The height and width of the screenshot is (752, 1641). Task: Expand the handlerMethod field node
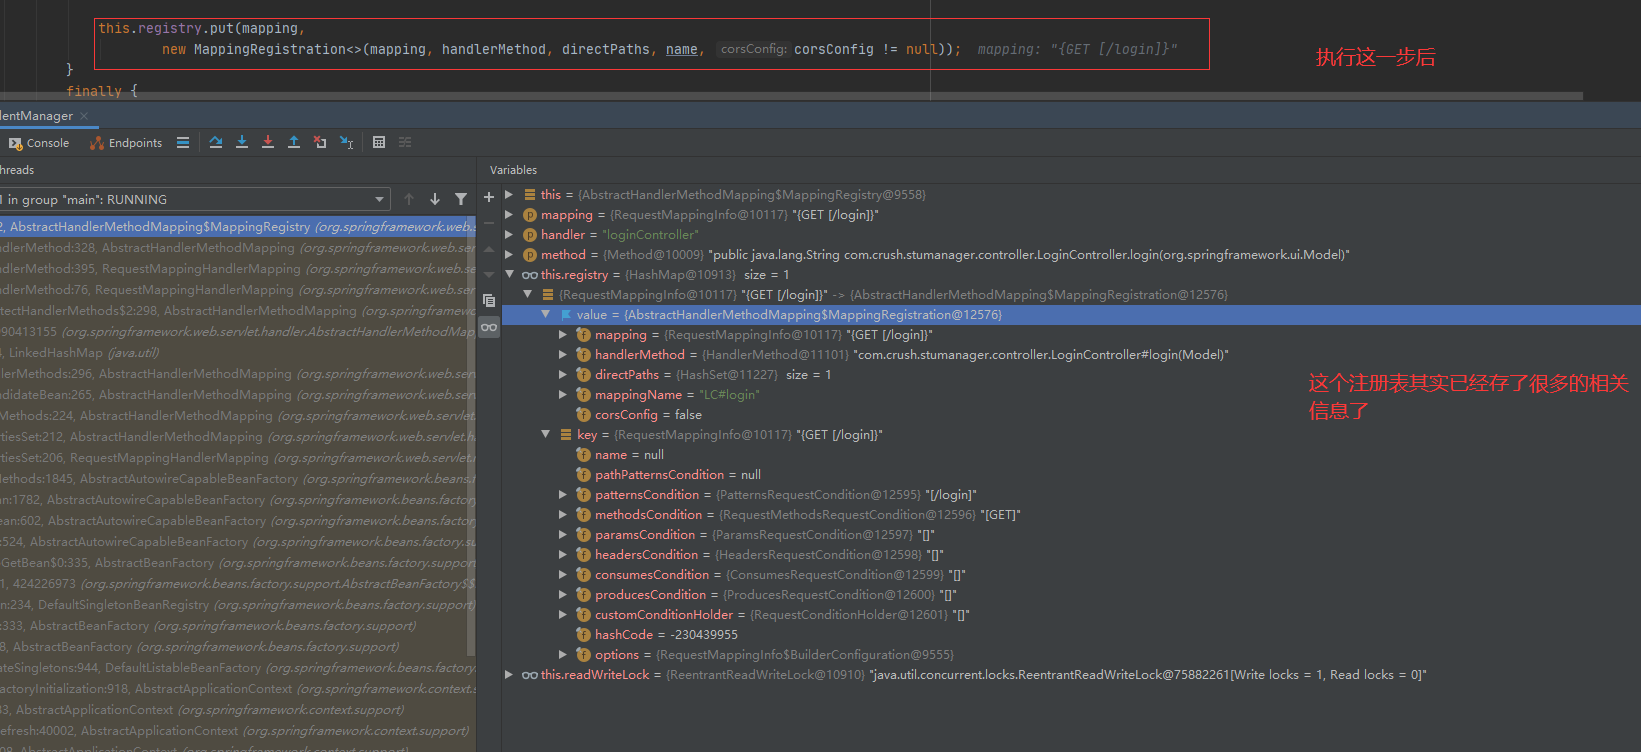563,354
